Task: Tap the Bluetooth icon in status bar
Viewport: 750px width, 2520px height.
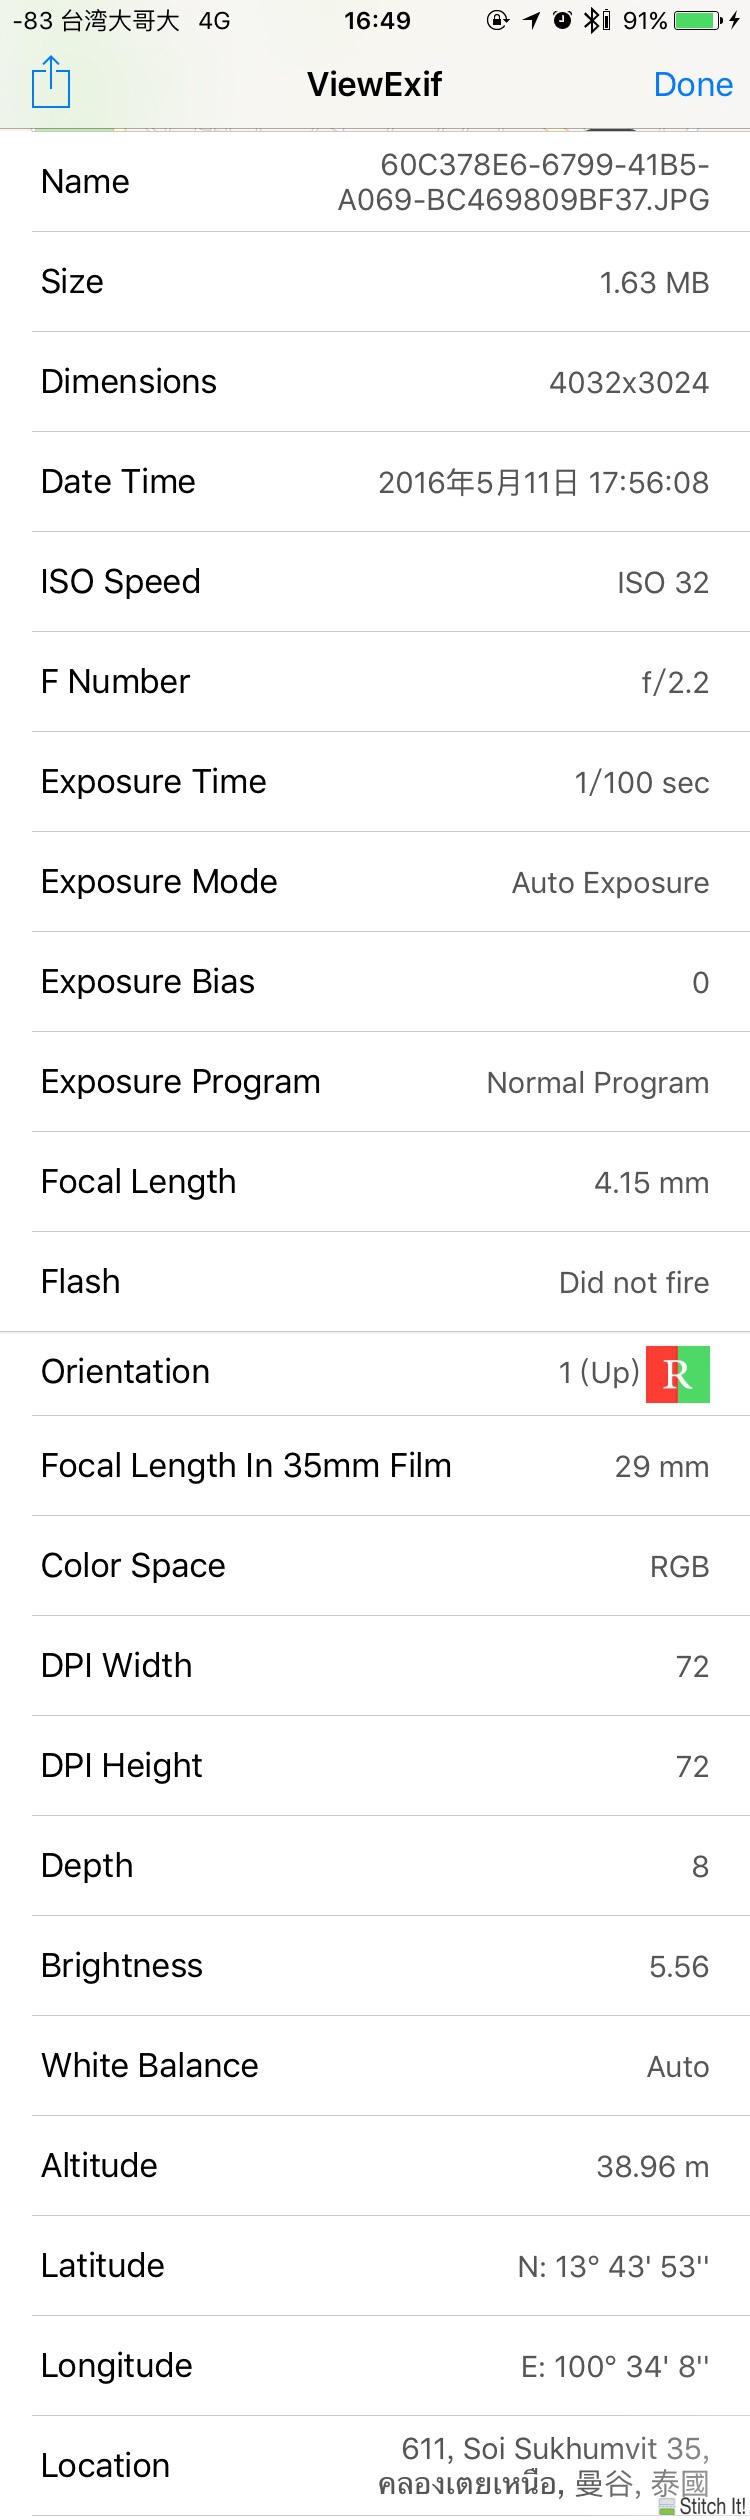Action: [x=596, y=20]
